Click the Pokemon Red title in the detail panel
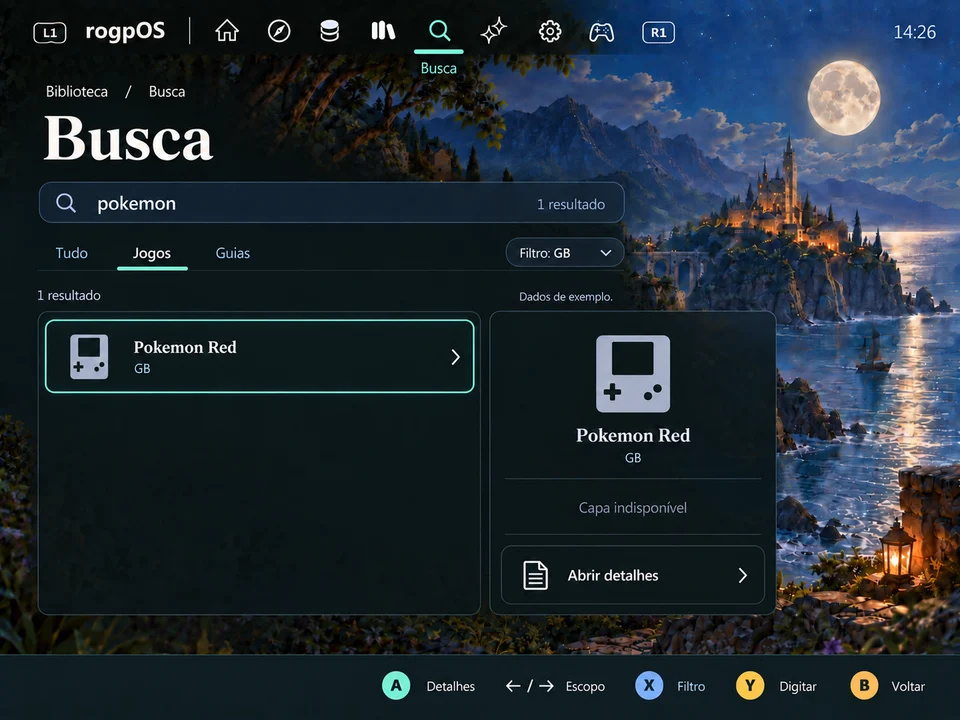The image size is (960, 720). pos(632,435)
